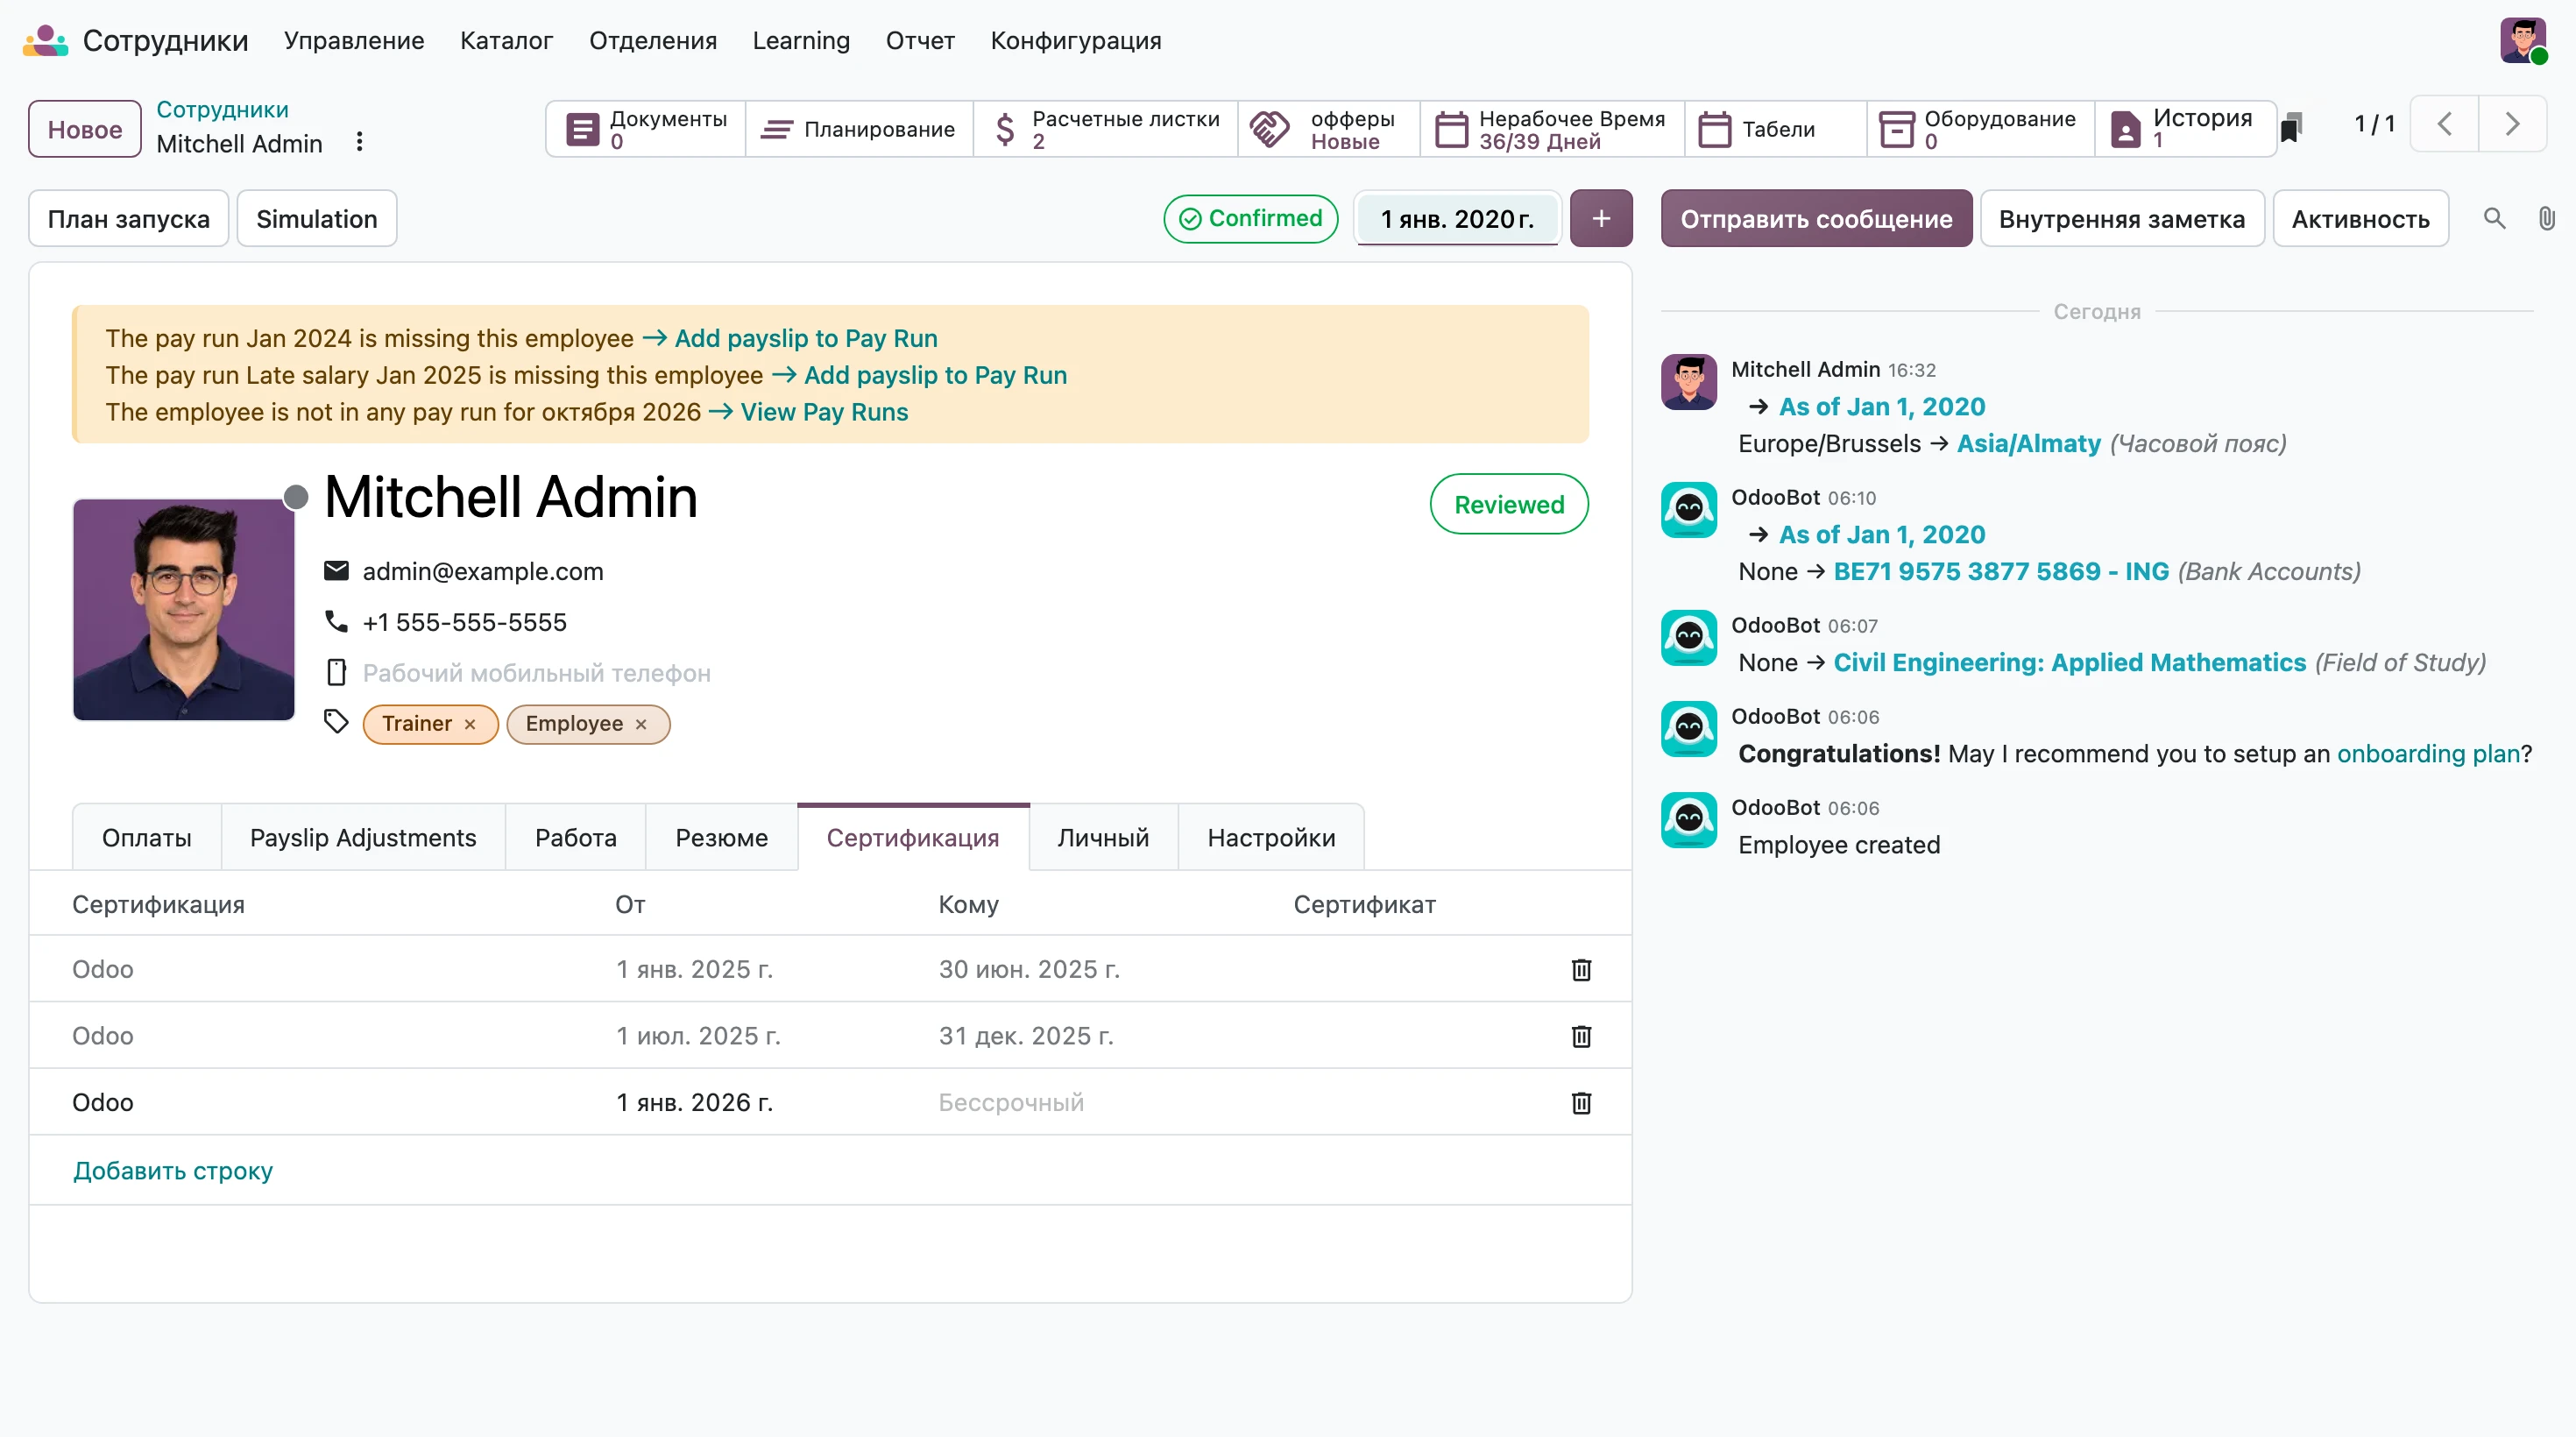Open the Planning smart button
The width and height of the screenshot is (2576, 1437).
859,129
